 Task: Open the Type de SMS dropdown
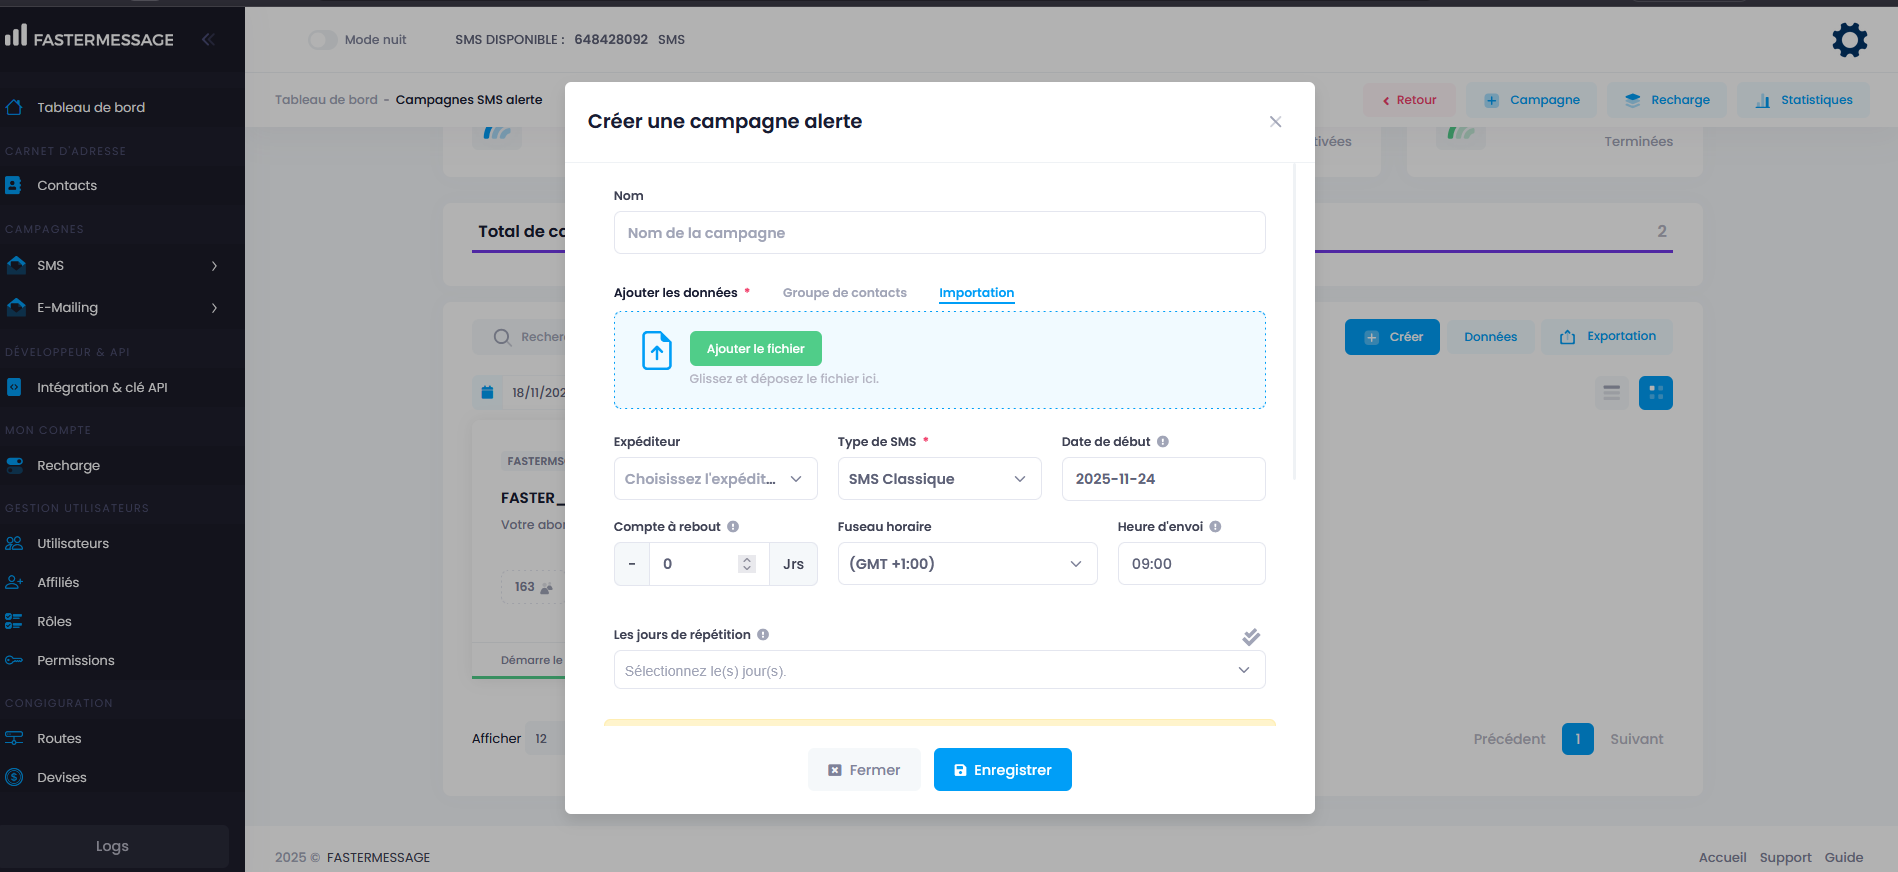pos(938,479)
